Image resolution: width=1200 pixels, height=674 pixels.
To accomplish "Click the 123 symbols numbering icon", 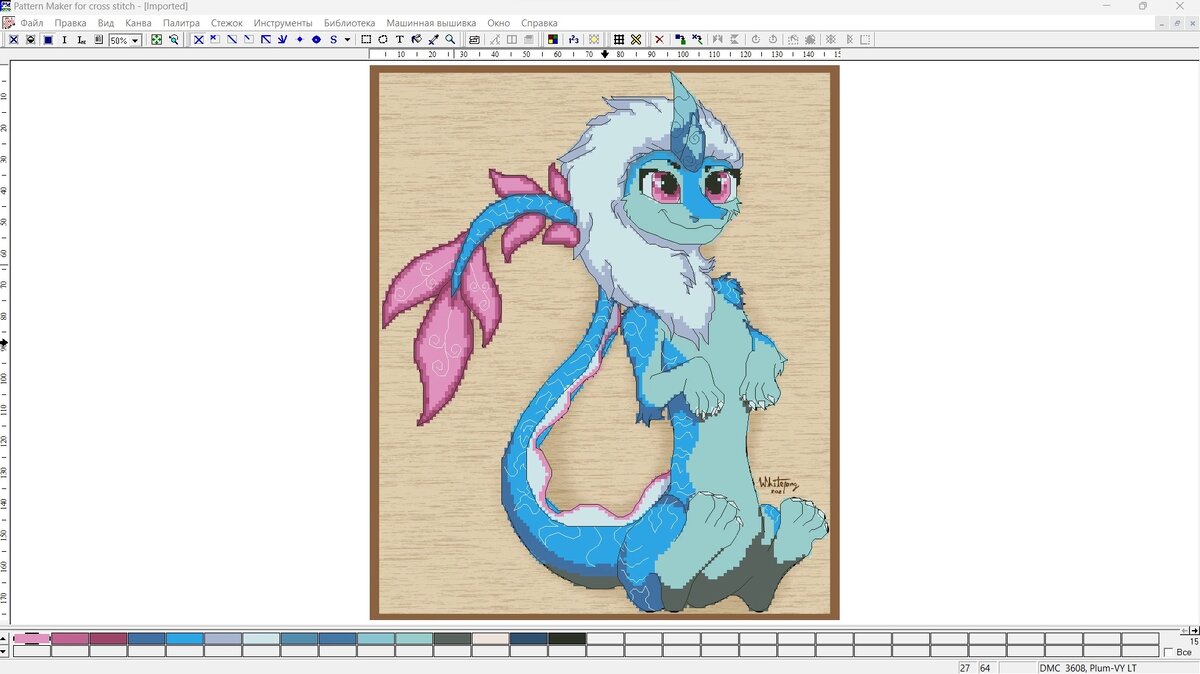I will pyautogui.click(x=573, y=40).
